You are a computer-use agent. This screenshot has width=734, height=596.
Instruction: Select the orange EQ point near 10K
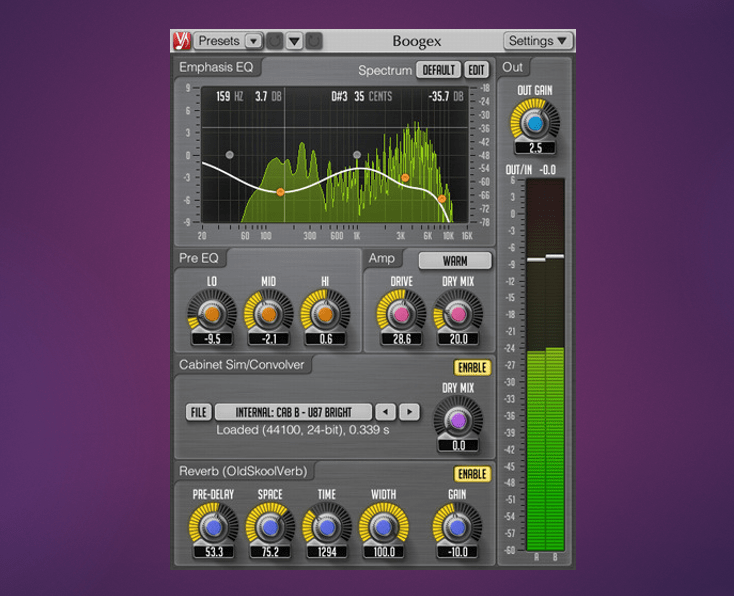(x=441, y=199)
